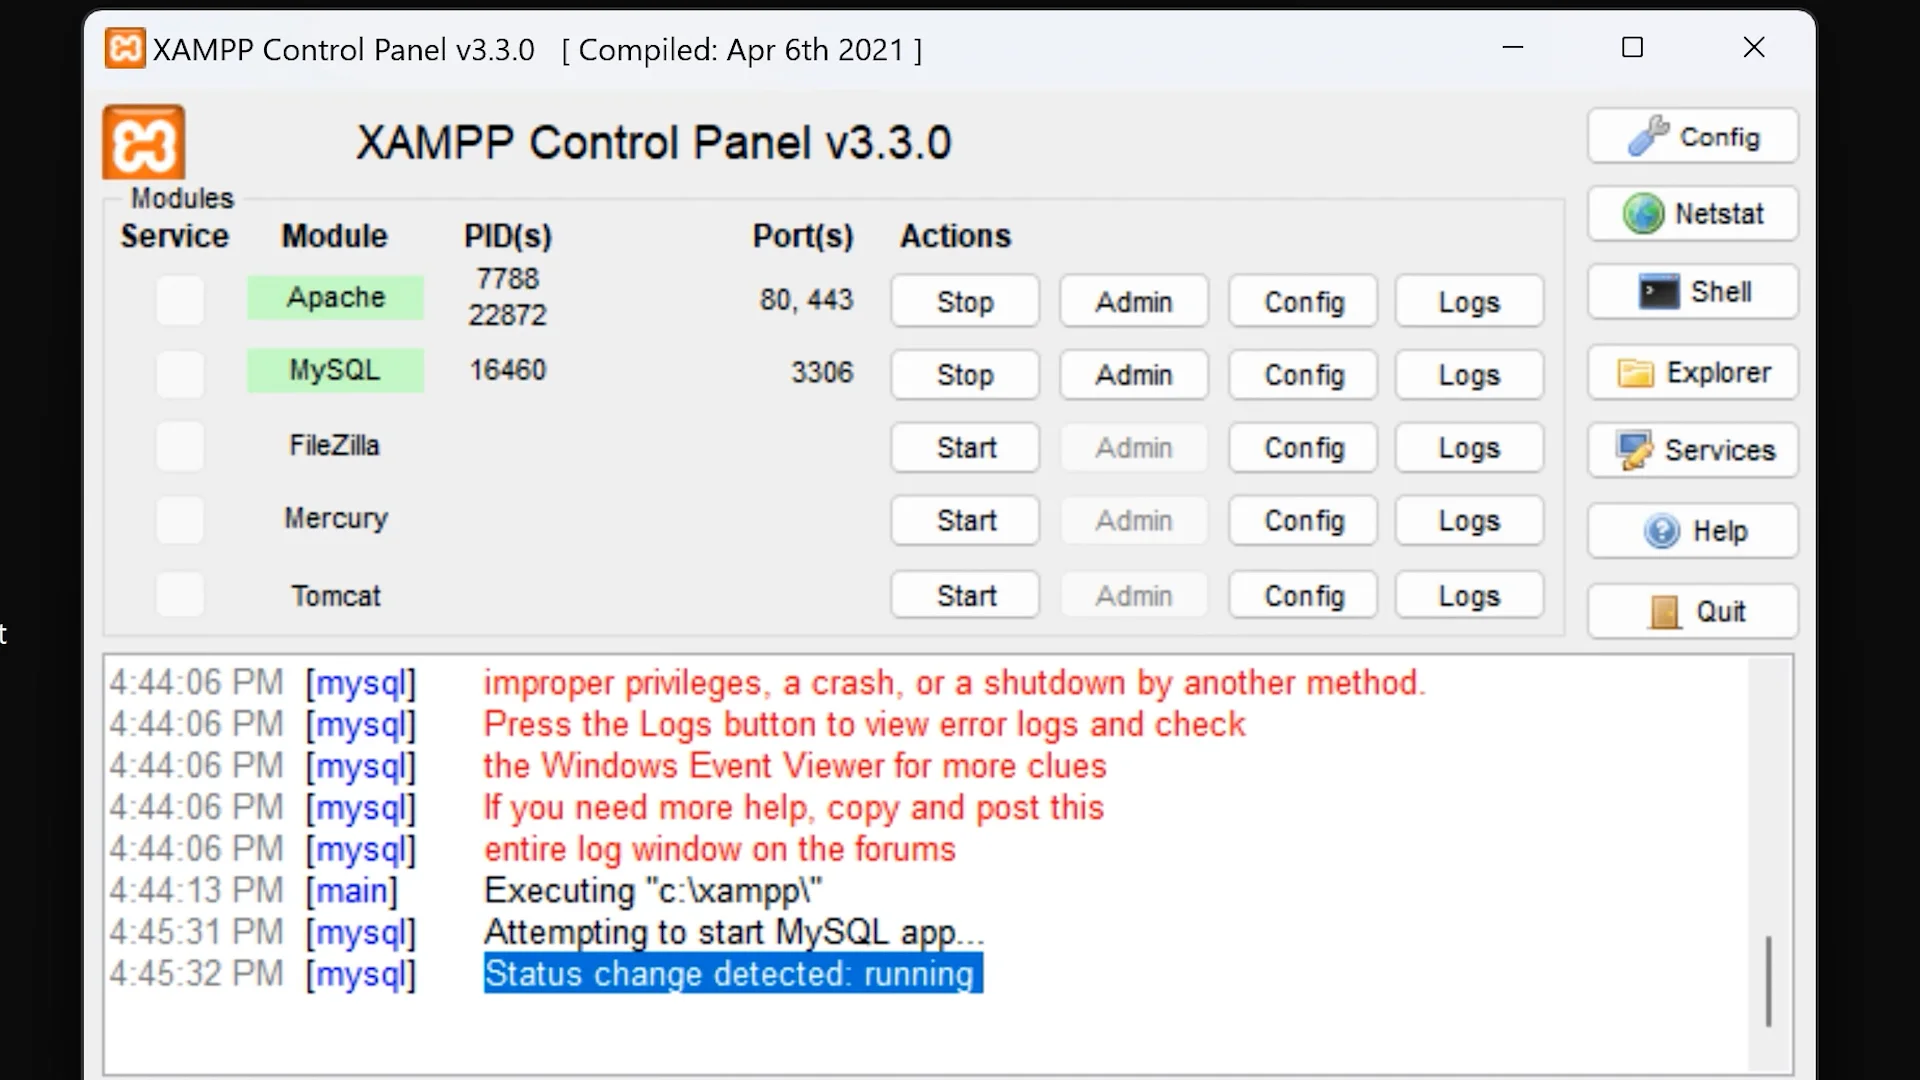Open Services via its icon button
This screenshot has width=1920, height=1080.
(1692, 450)
